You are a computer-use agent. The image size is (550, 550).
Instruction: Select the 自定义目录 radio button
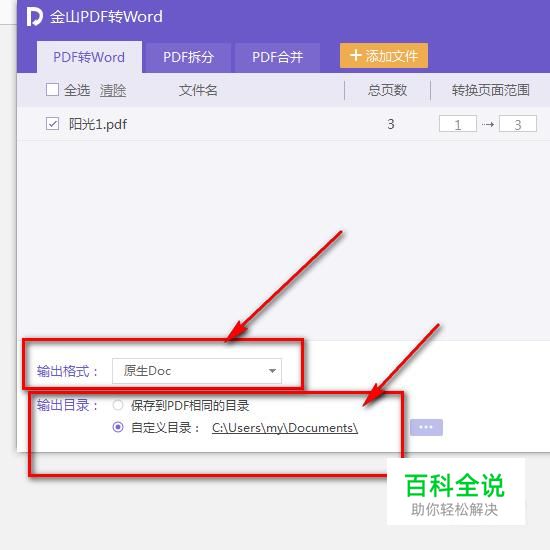pyautogui.click(x=118, y=427)
